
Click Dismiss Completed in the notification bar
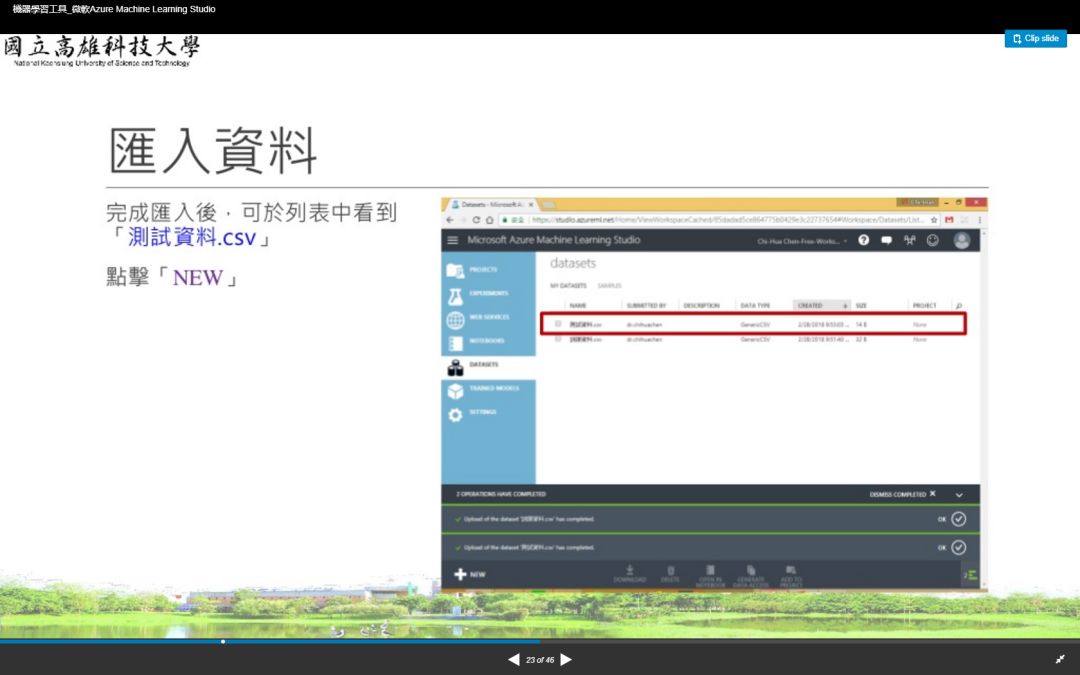point(902,494)
